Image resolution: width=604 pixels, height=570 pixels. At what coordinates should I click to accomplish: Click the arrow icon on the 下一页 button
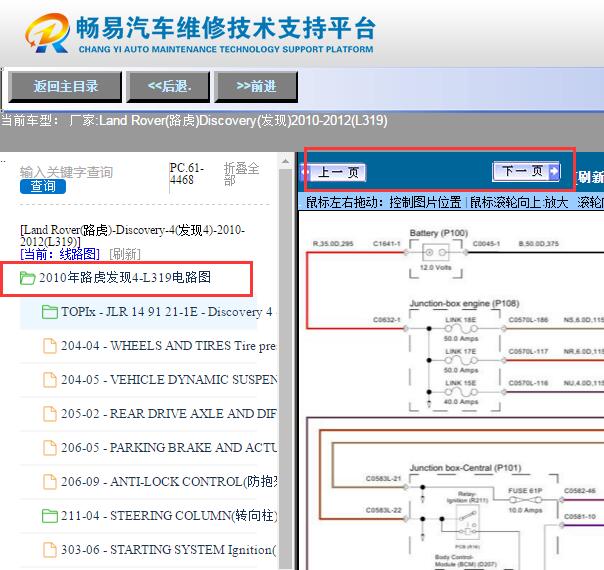click(x=554, y=171)
